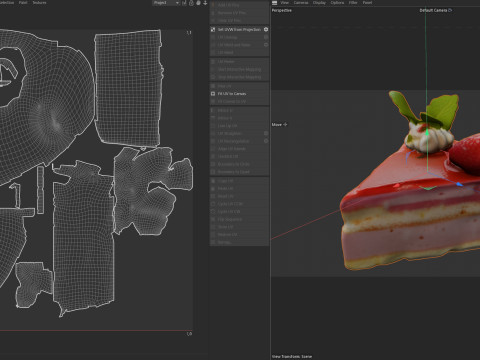This screenshot has width=480, height=360.
Task: Click Mirror V command
Action: [x=239, y=118]
